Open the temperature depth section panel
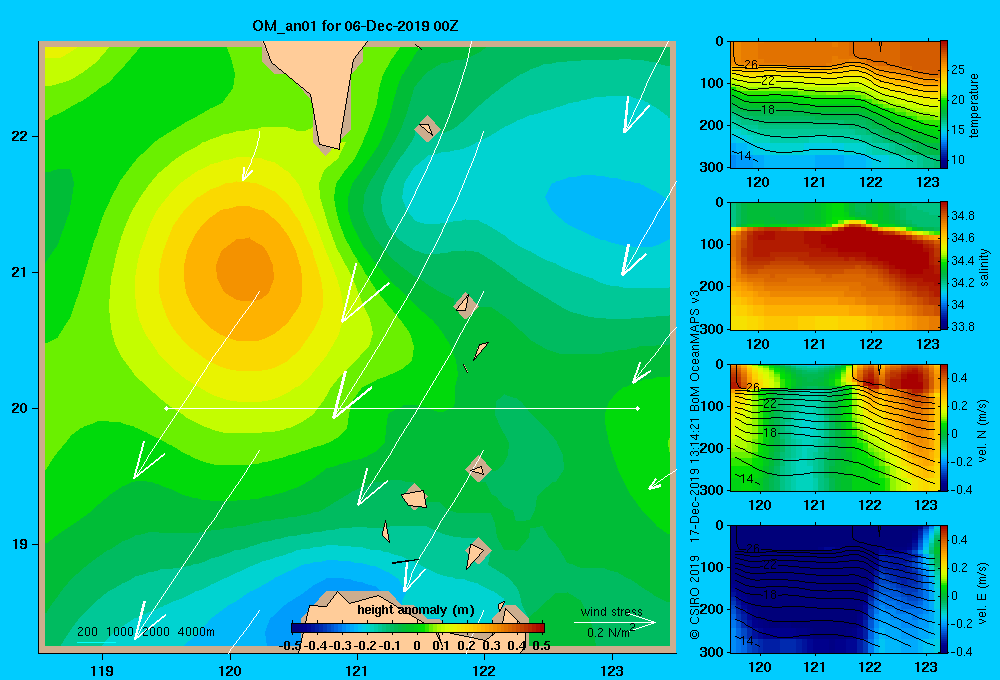 tap(834, 104)
